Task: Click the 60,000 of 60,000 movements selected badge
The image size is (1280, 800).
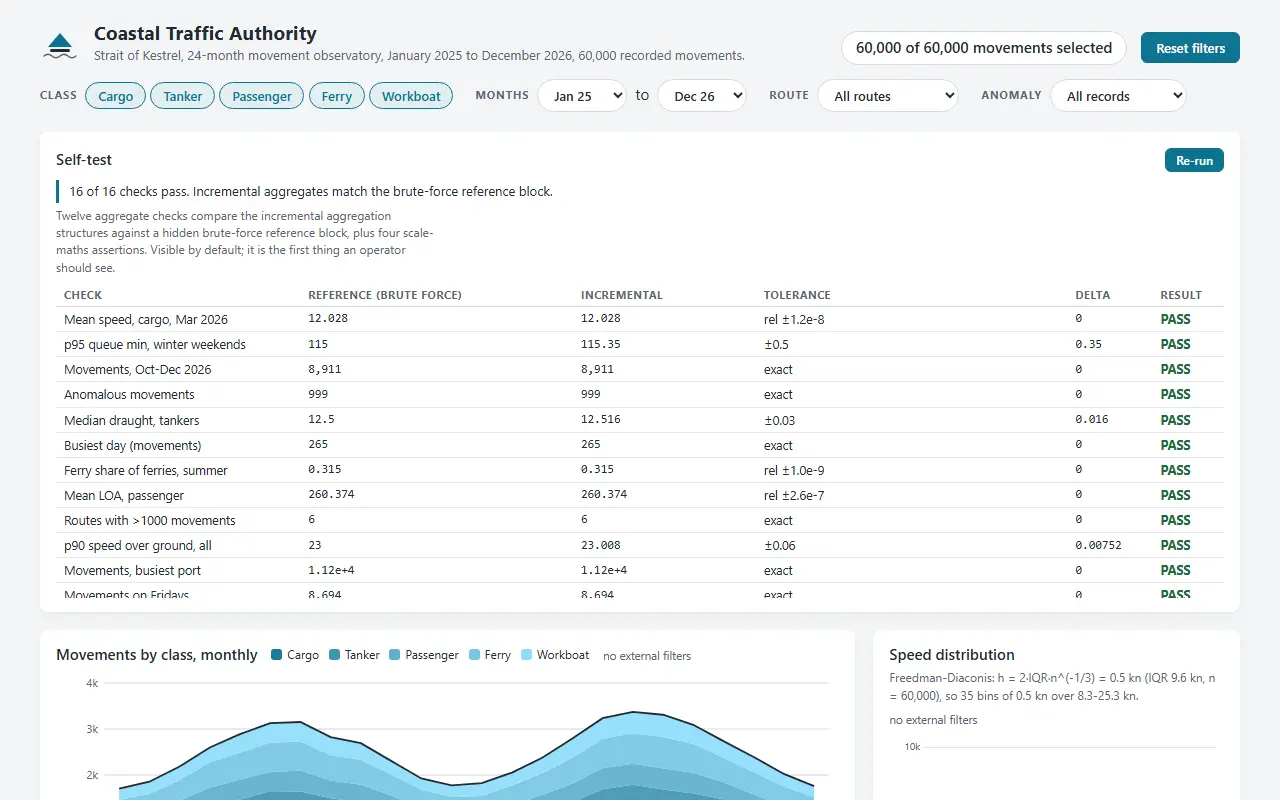Action: (x=984, y=48)
